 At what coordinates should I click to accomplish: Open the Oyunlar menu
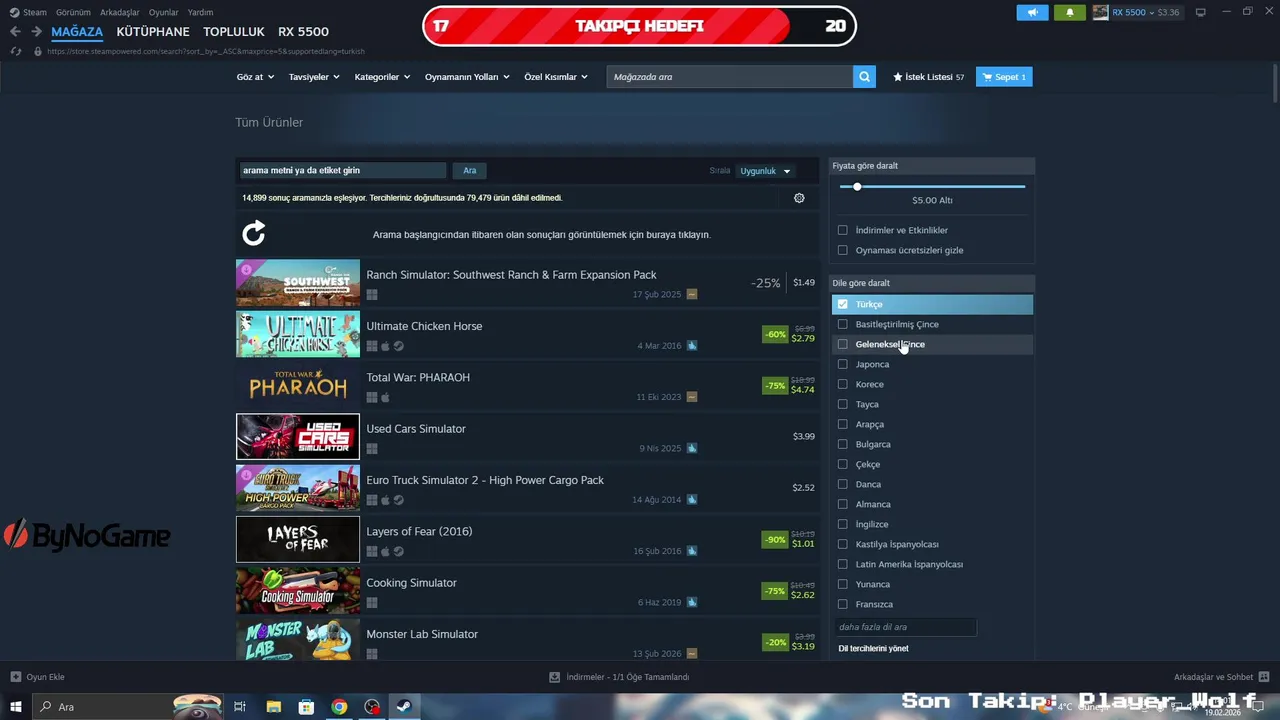pos(164,12)
